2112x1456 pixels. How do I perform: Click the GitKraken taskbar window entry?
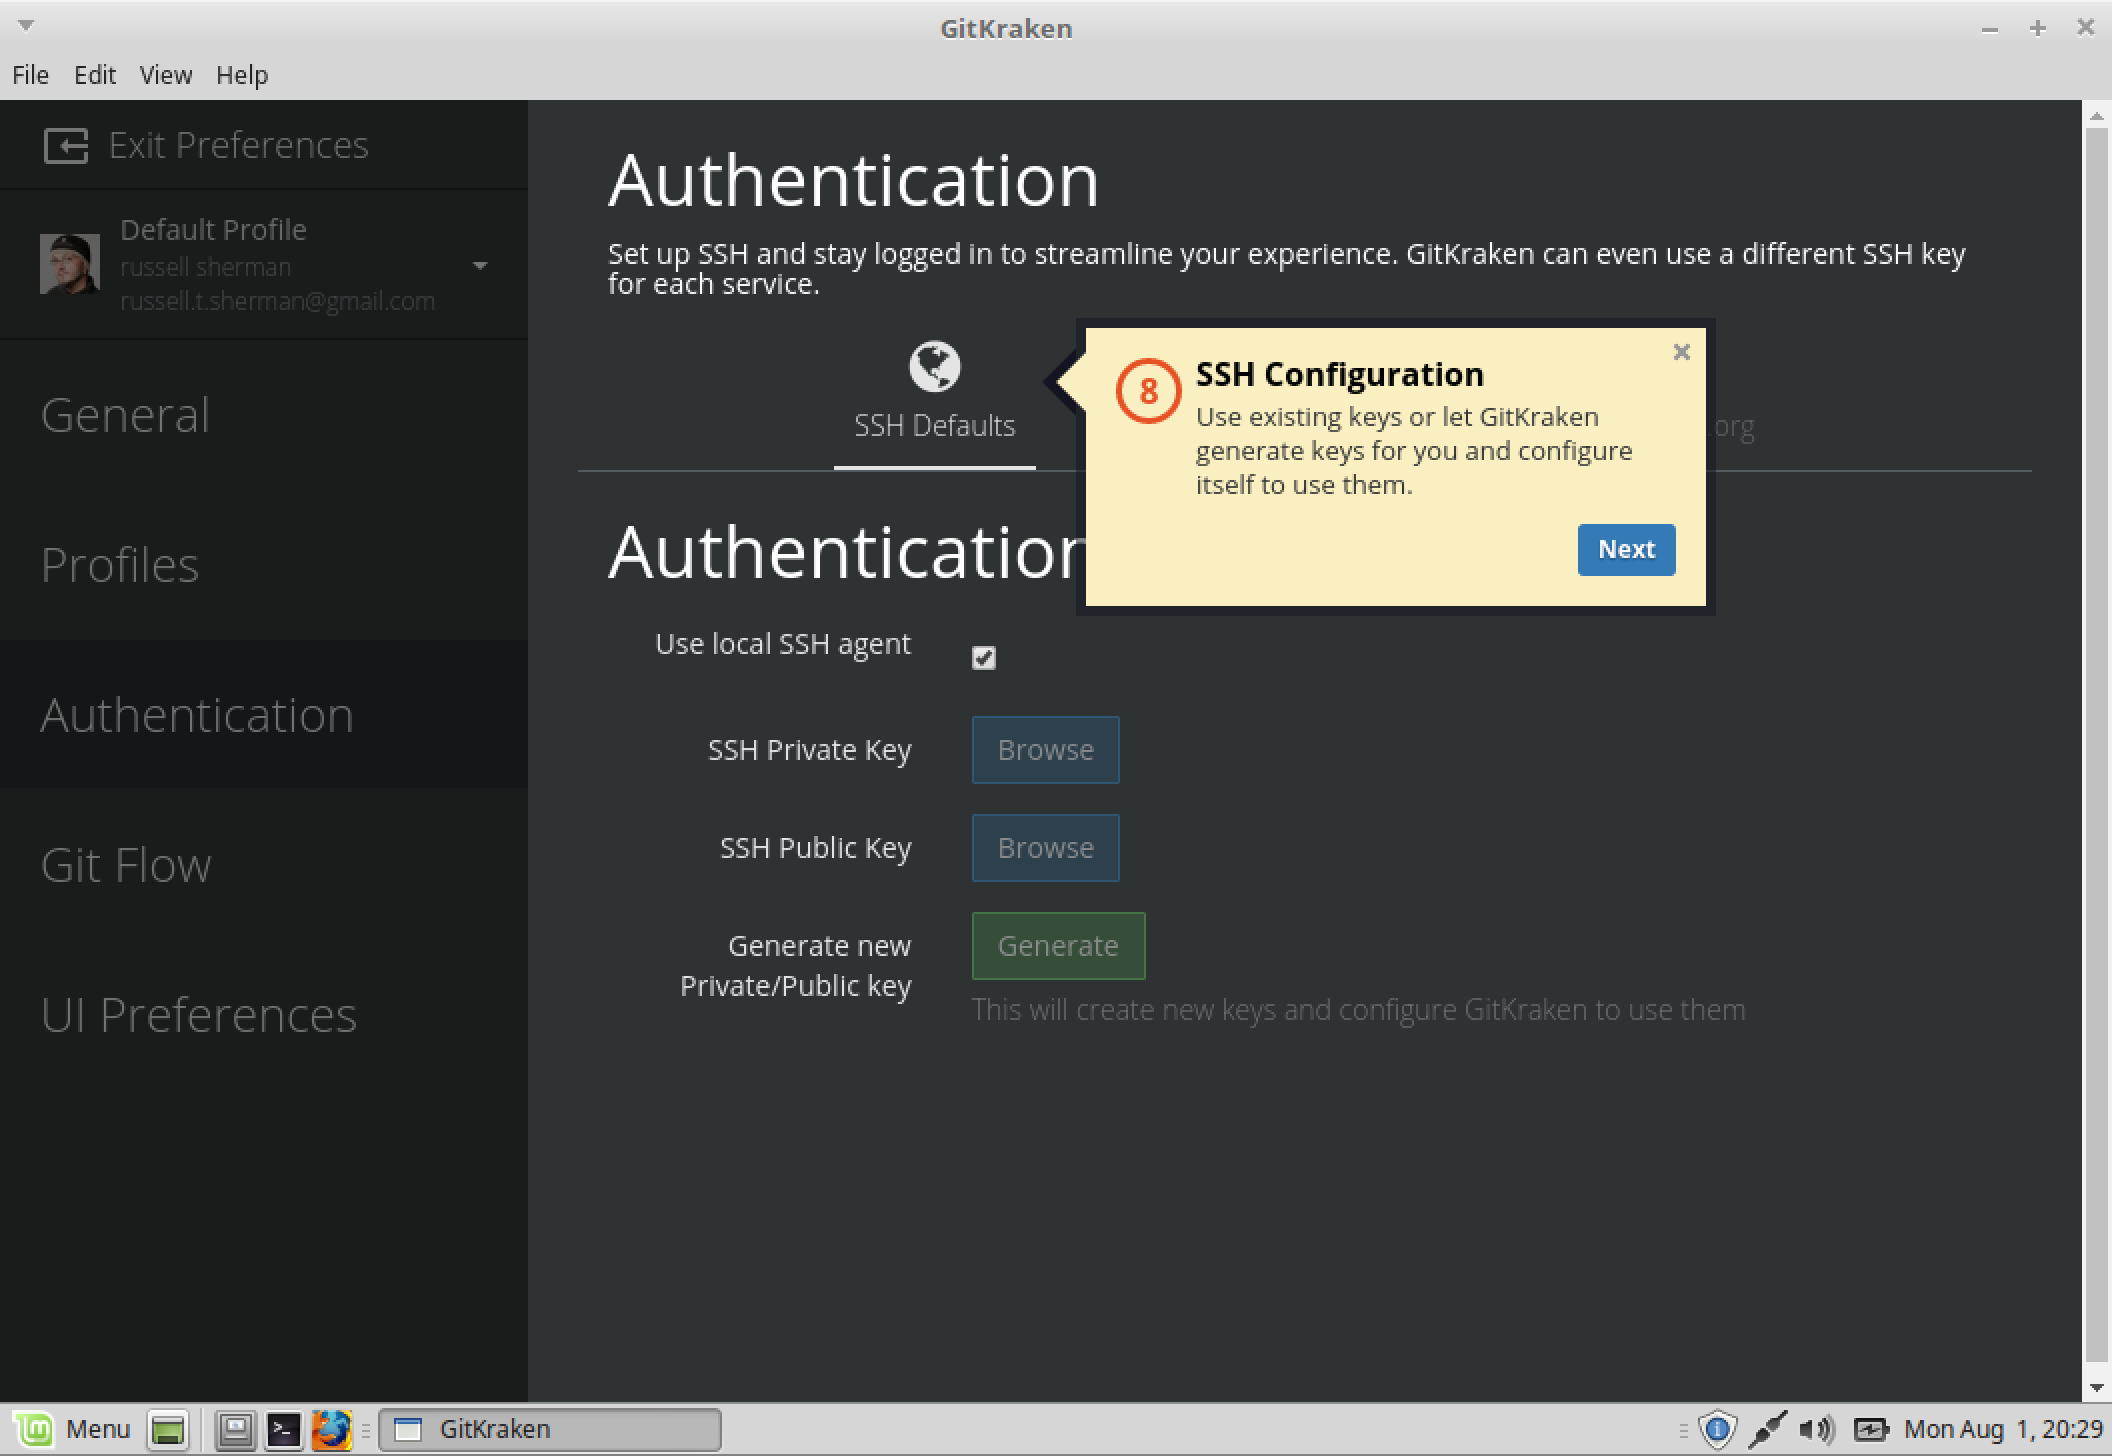tap(550, 1430)
